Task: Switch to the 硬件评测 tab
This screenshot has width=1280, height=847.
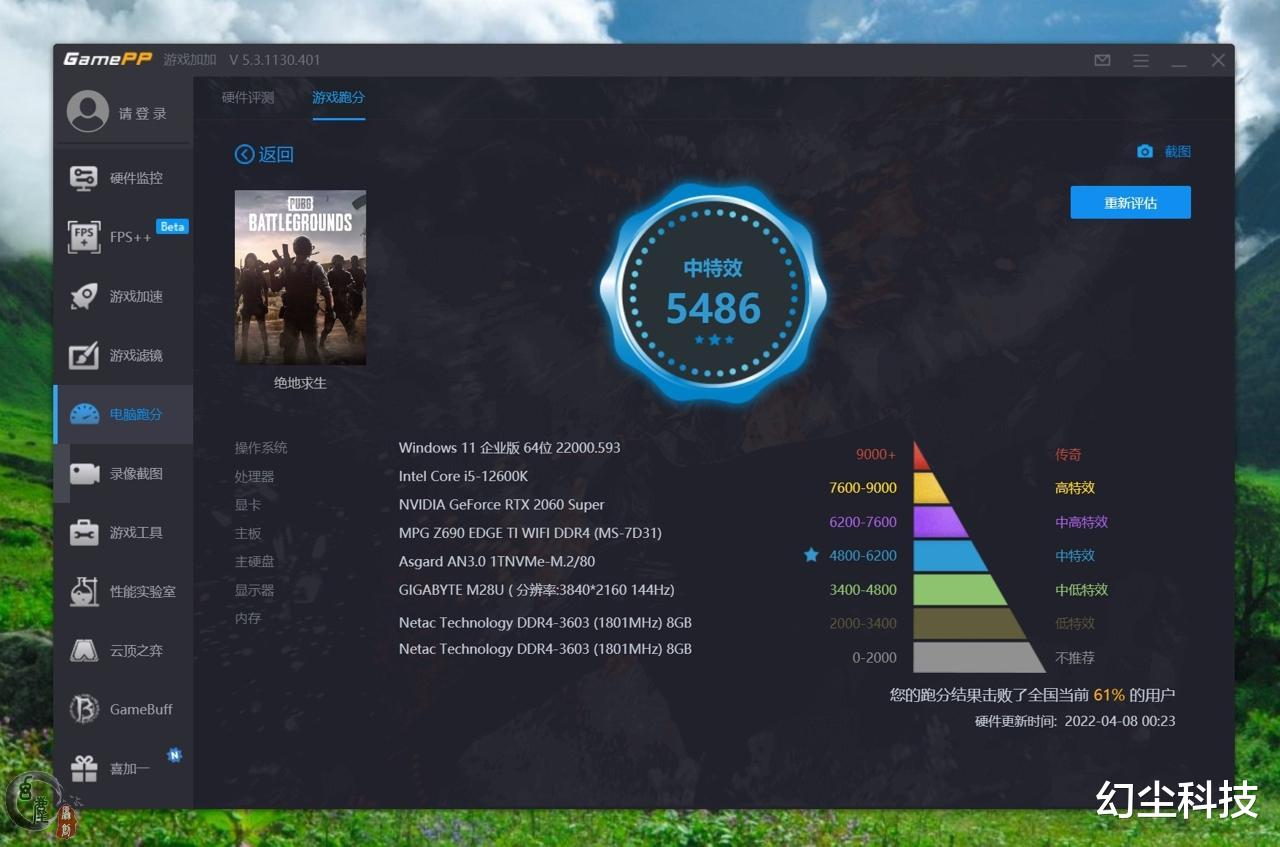Action: click(248, 98)
